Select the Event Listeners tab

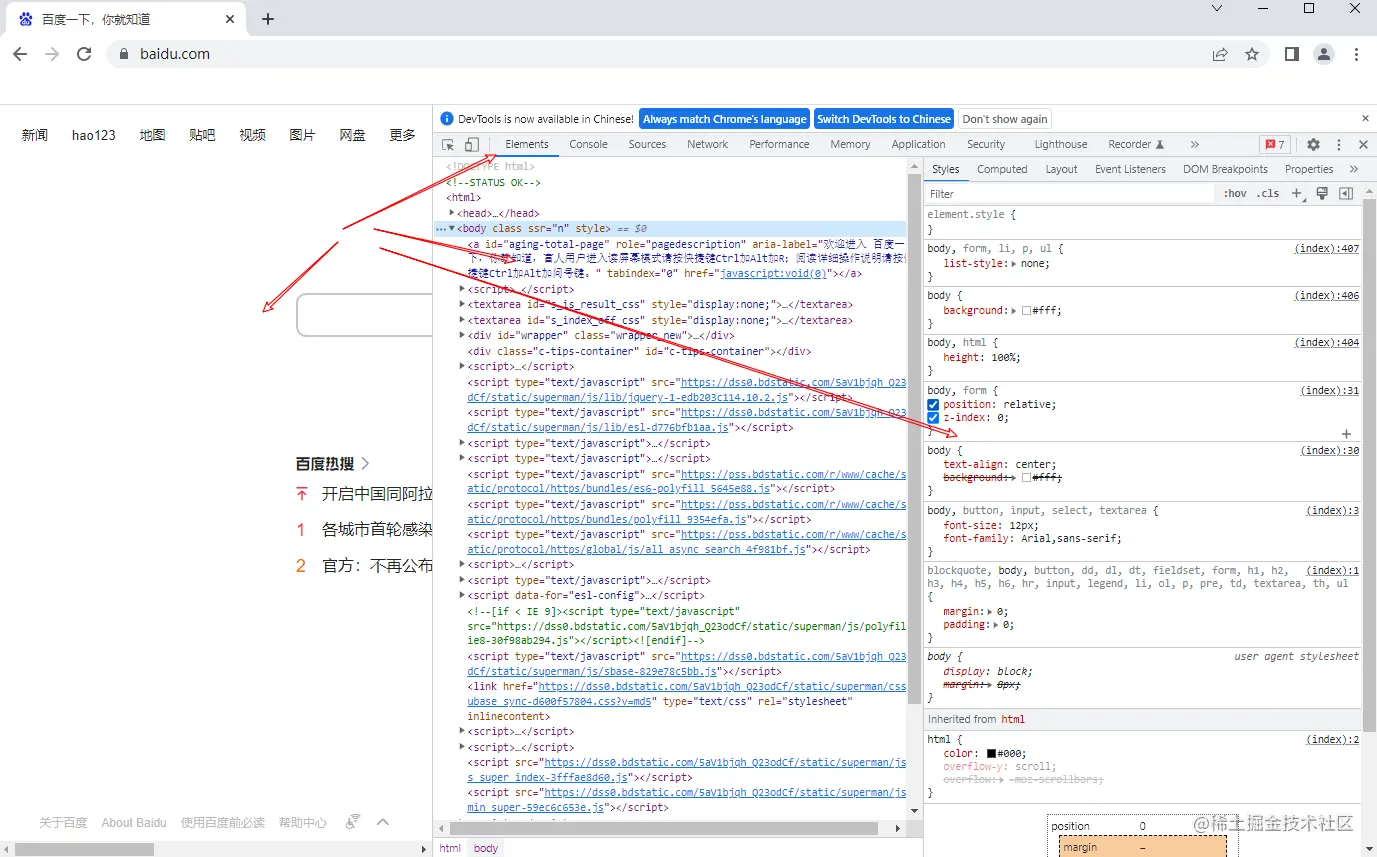pyautogui.click(x=1130, y=170)
